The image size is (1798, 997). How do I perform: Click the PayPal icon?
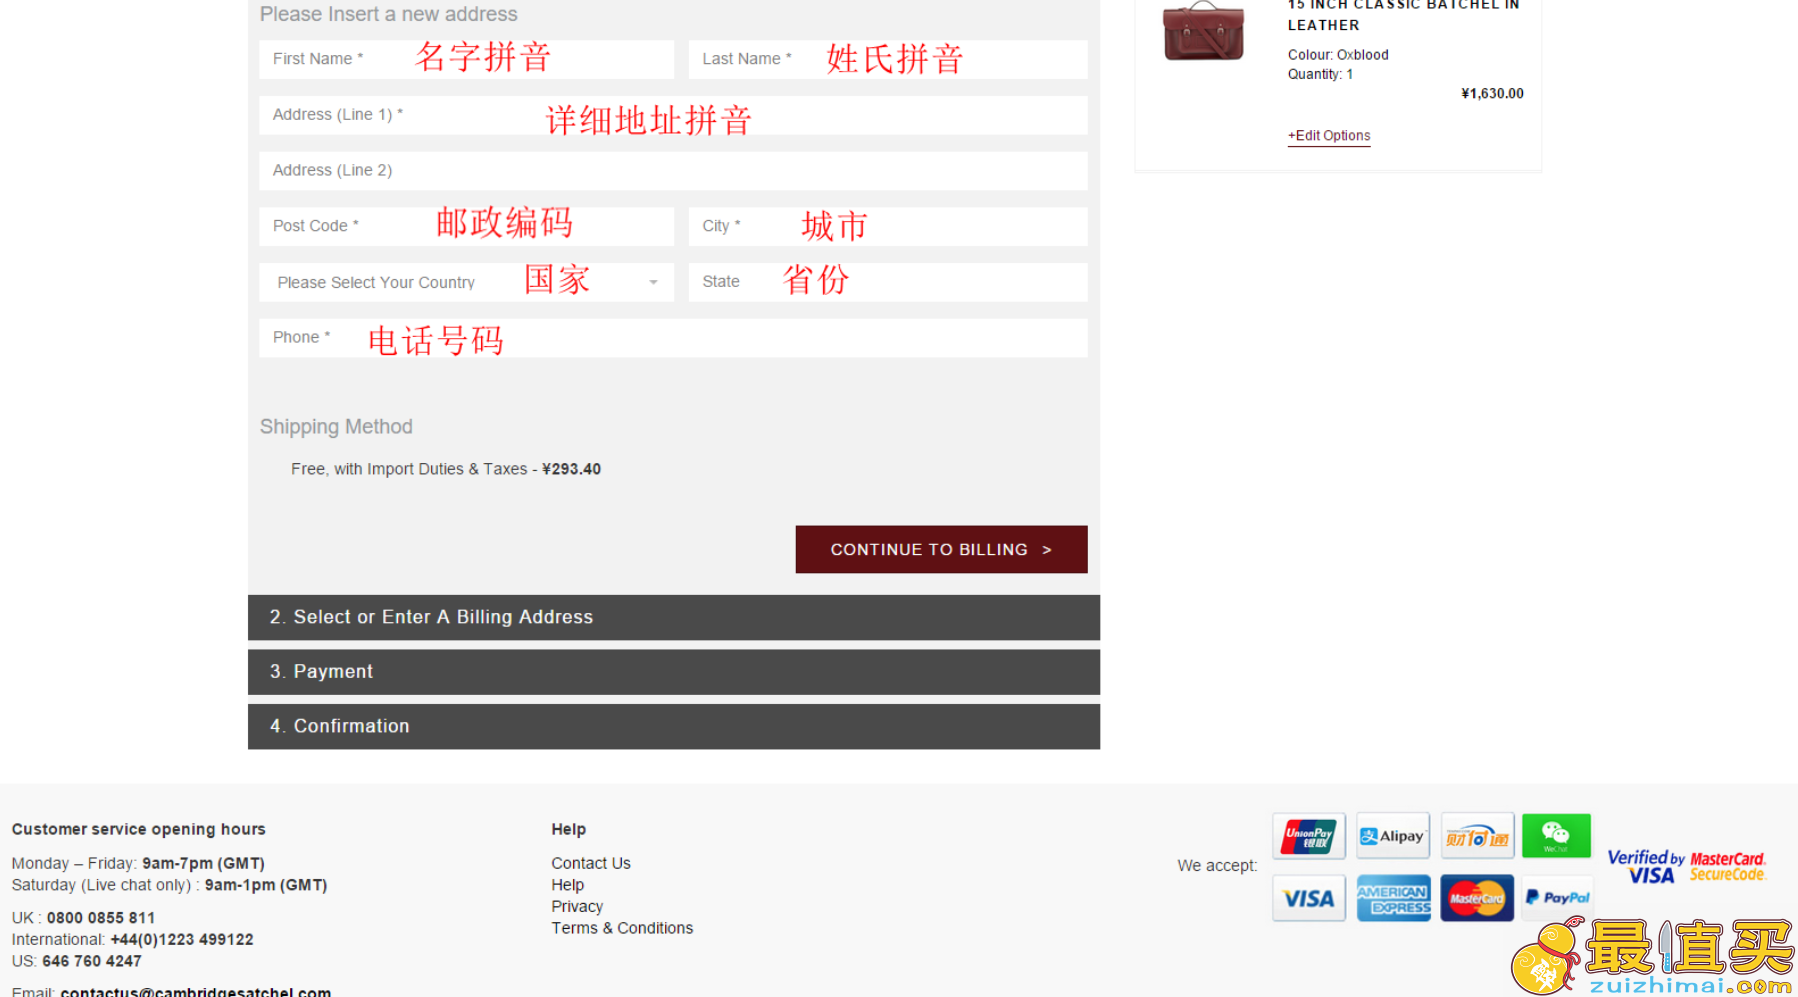1557,898
